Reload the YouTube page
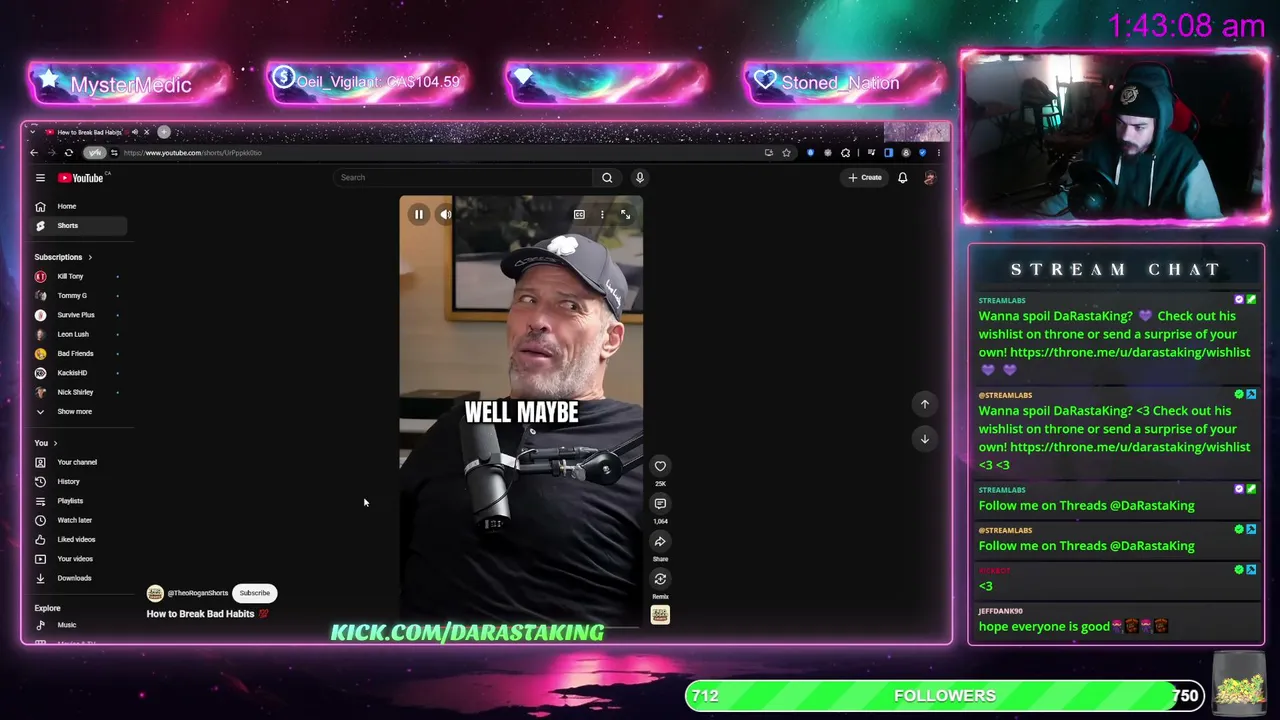The width and height of the screenshot is (1280, 720). point(68,153)
